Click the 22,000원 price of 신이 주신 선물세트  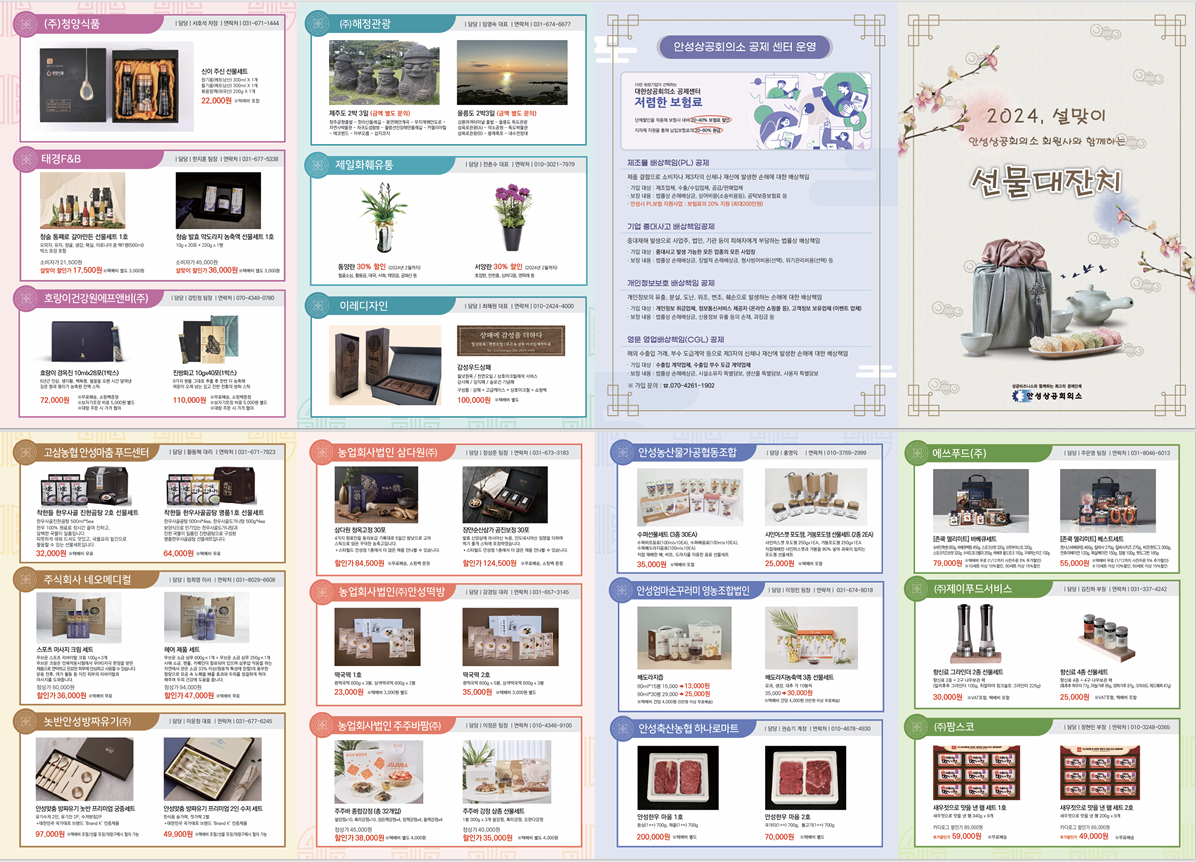tap(216, 100)
